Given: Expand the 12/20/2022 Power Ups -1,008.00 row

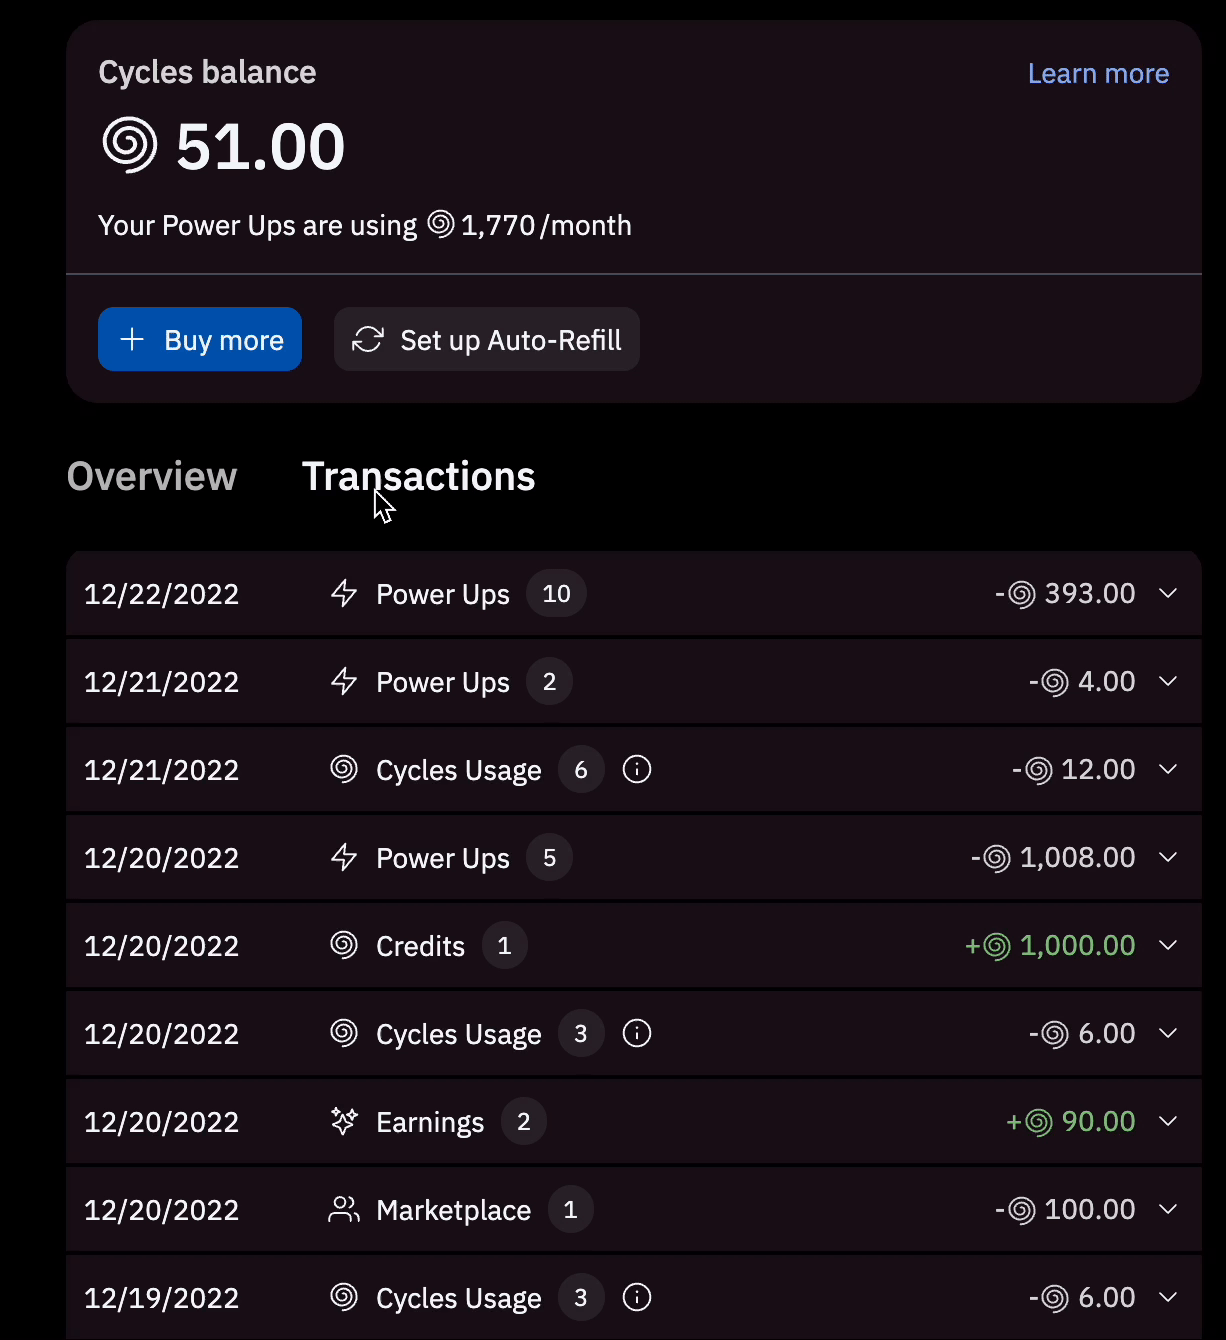Looking at the screenshot, I should tap(1168, 857).
